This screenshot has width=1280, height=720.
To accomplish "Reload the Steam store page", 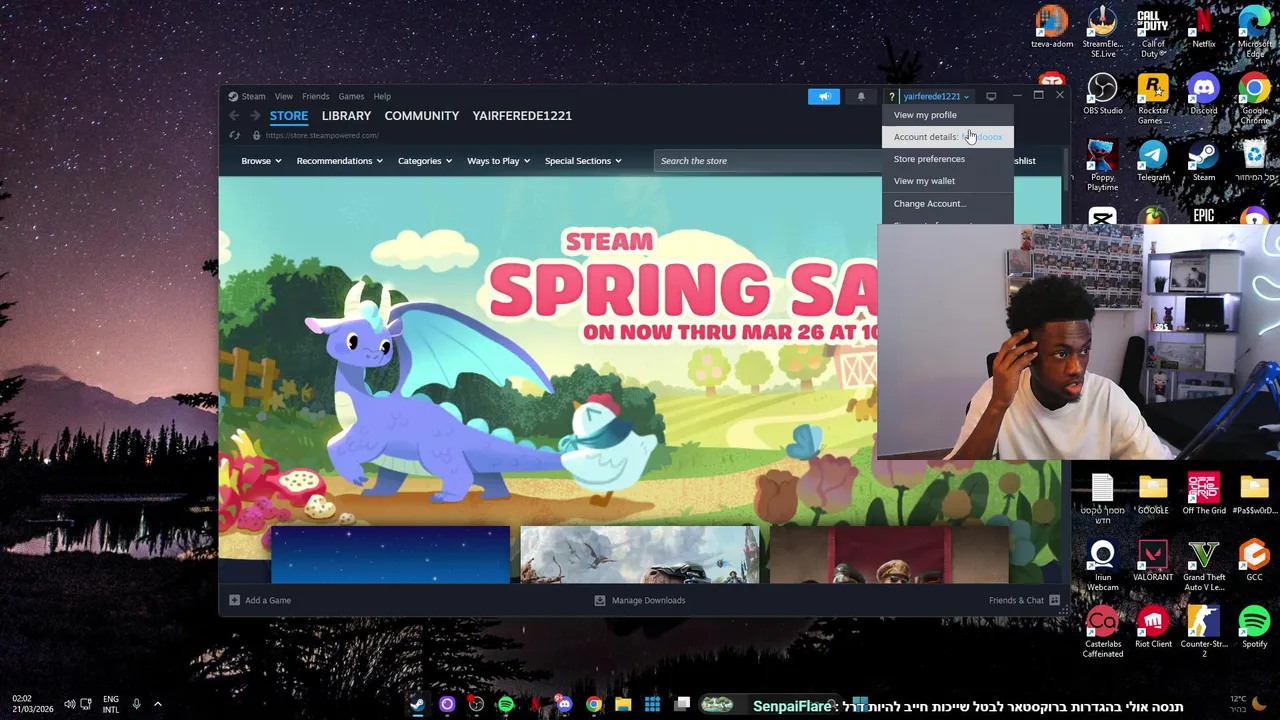I will [x=234, y=136].
